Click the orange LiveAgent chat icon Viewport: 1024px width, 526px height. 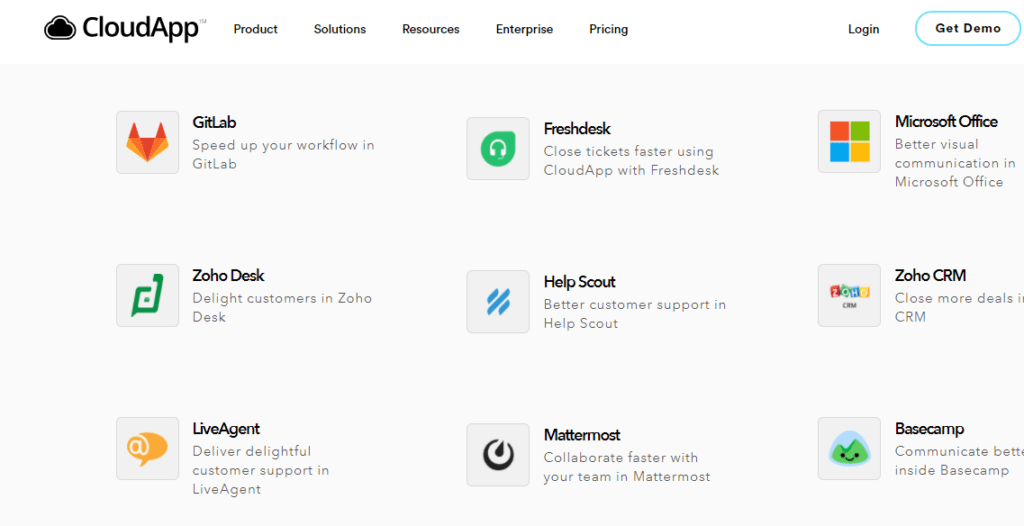pos(148,449)
